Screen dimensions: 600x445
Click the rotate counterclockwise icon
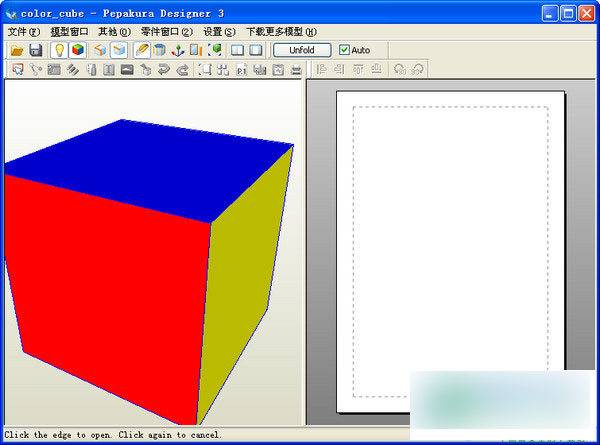point(400,69)
